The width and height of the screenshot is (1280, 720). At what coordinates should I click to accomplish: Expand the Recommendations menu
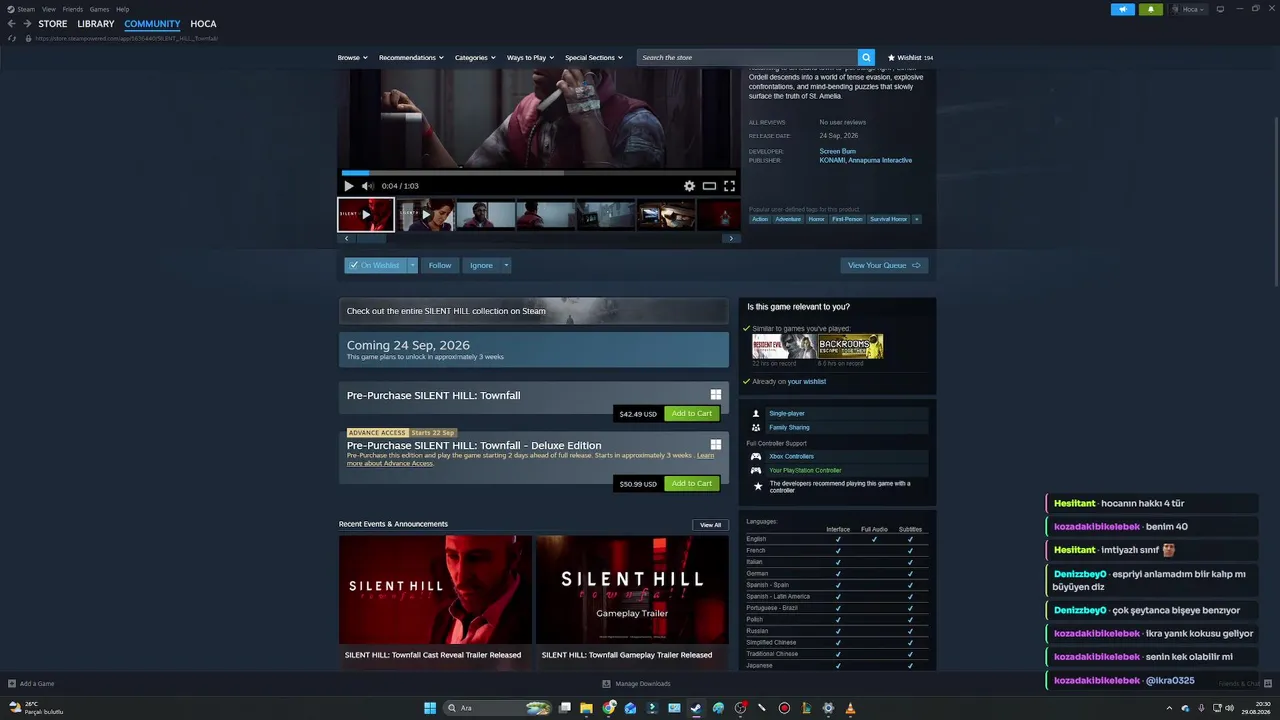tap(411, 58)
